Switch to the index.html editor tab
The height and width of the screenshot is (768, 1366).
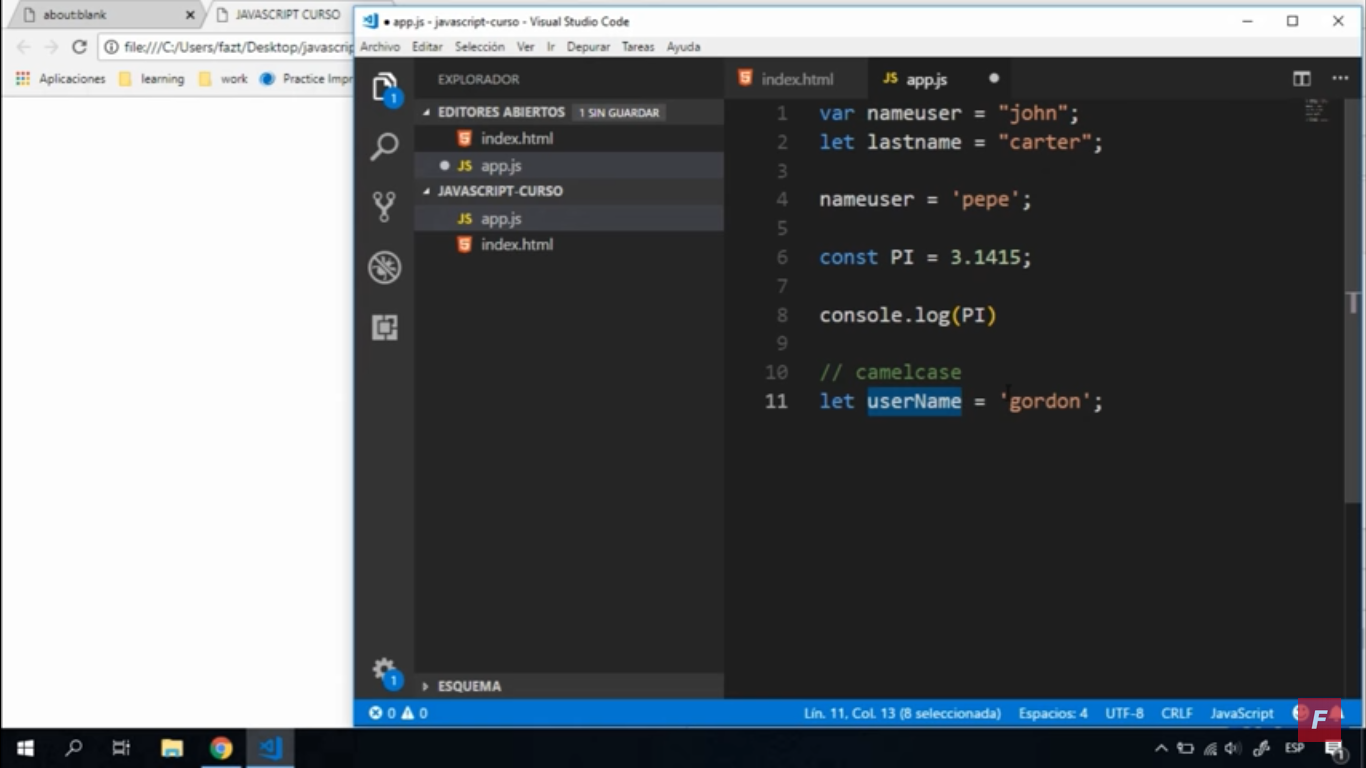795,79
